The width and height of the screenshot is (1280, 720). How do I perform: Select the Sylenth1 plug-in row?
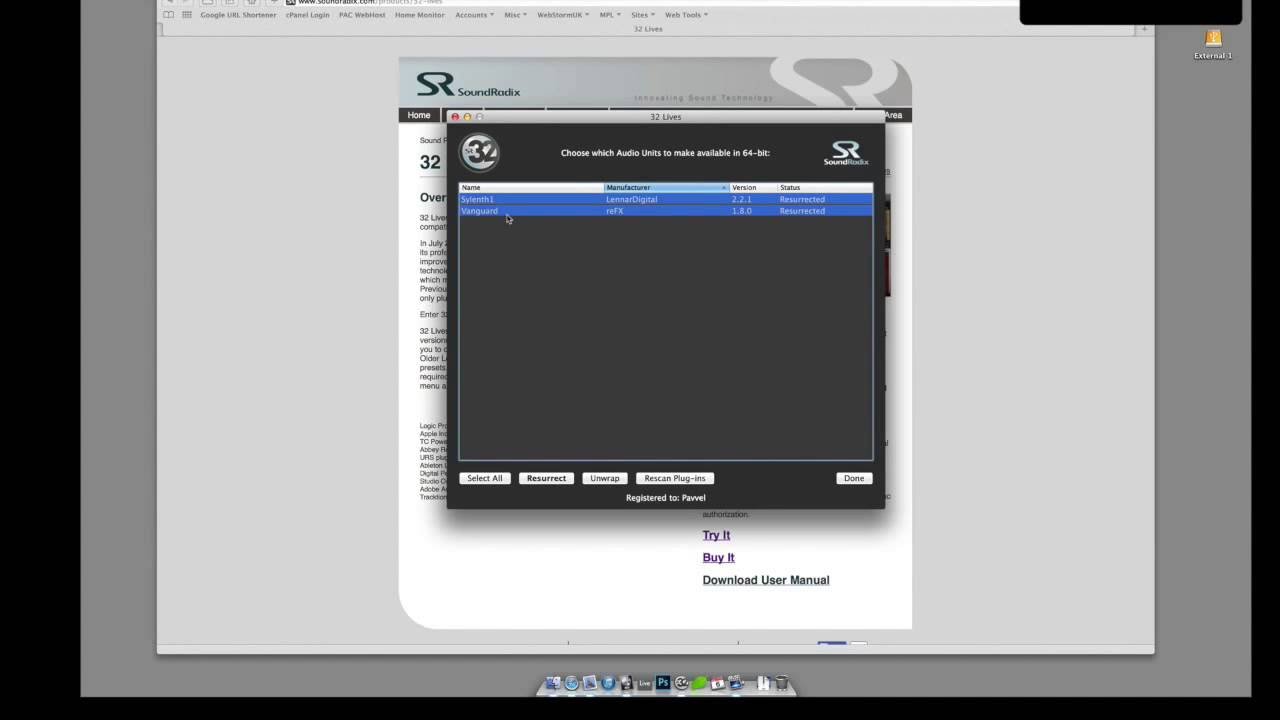click(666, 199)
